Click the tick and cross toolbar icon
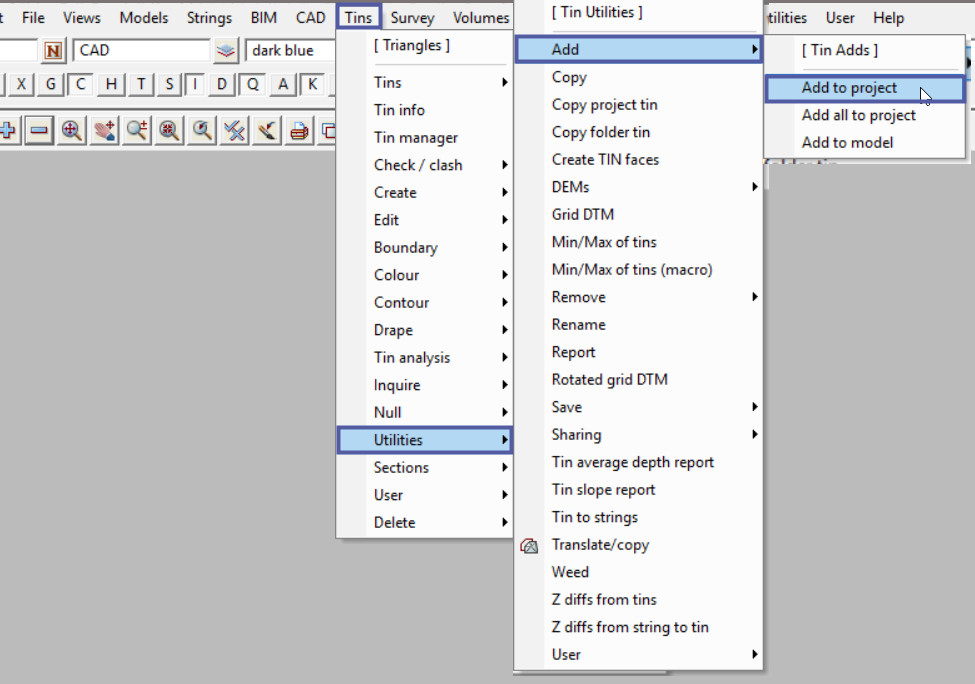This screenshot has height=684, width=975. 235,130
